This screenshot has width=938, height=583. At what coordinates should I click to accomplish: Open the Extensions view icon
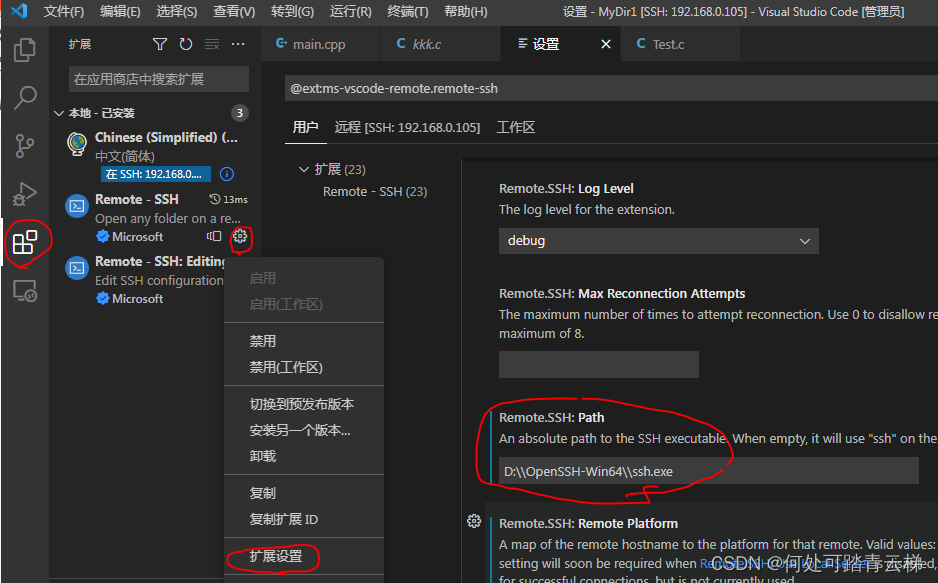click(x=25, y=242)
